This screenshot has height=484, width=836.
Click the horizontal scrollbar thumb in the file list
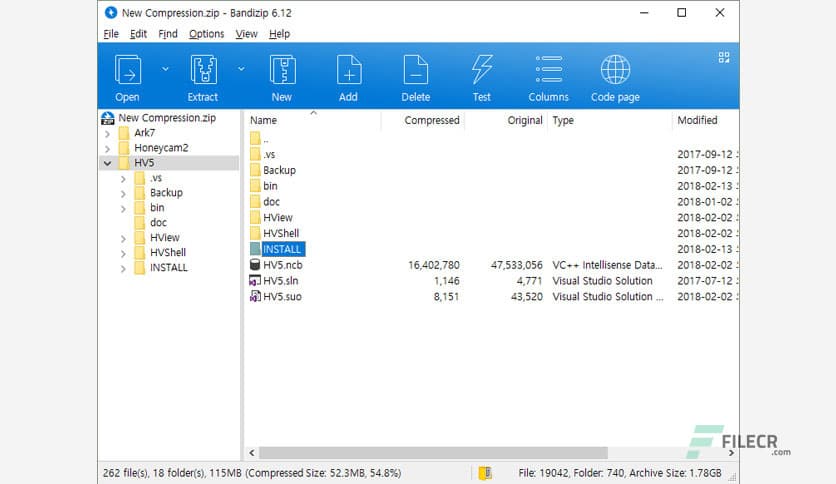[433, 453]
